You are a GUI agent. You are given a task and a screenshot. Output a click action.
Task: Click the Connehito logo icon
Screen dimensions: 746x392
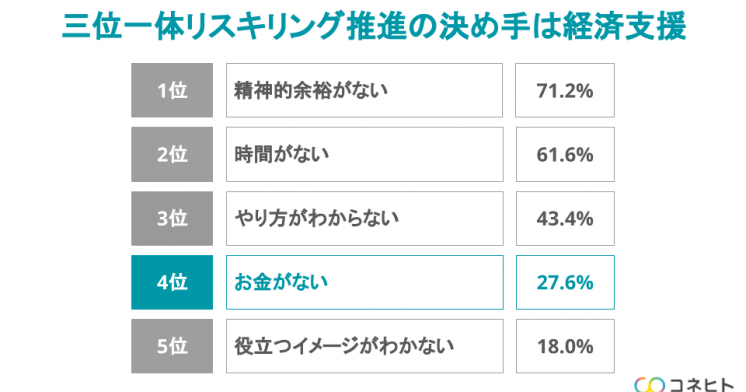[x=649, y=385]
